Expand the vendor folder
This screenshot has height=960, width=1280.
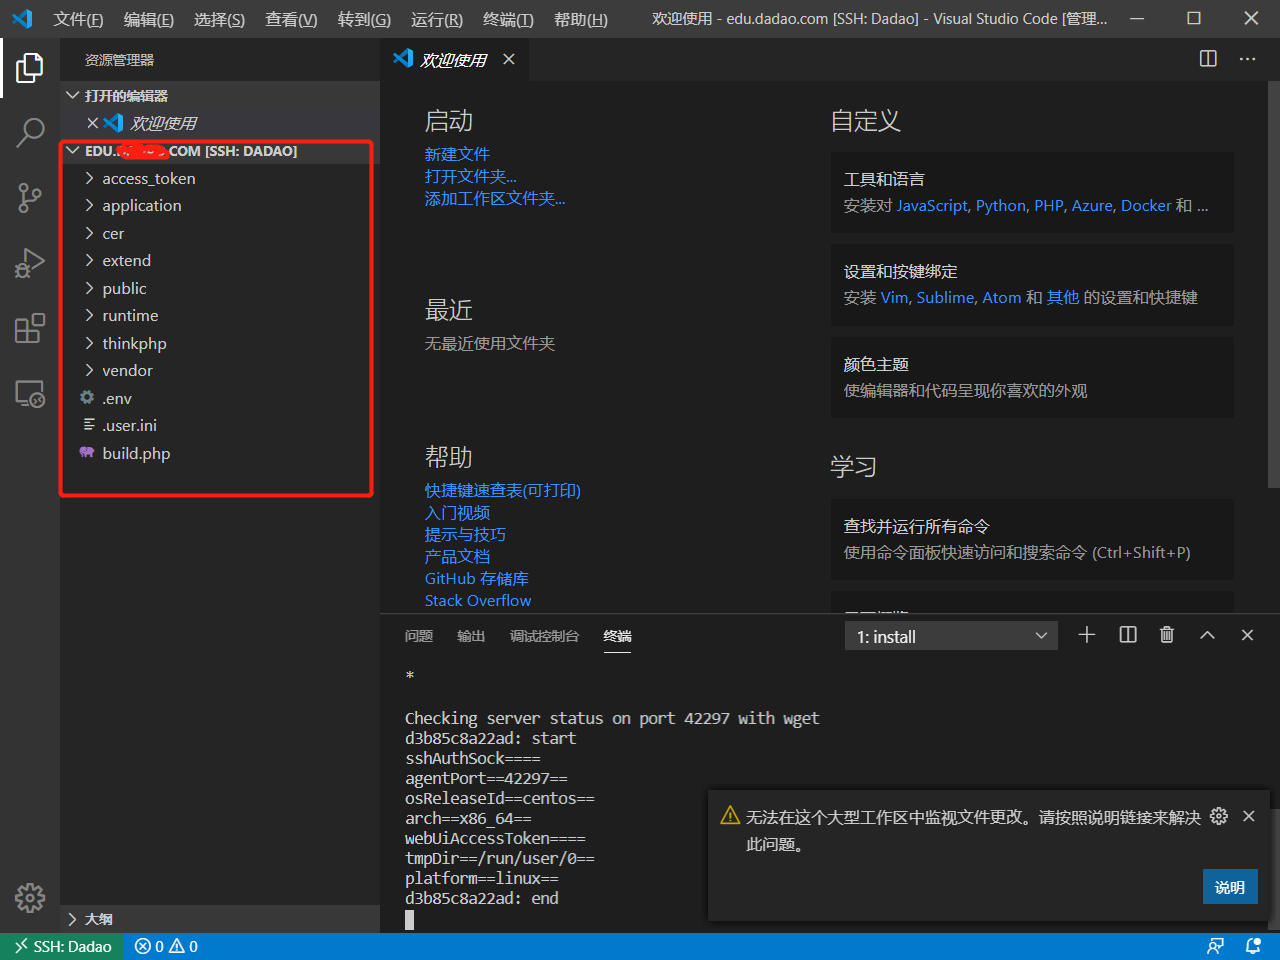[220, 370]
